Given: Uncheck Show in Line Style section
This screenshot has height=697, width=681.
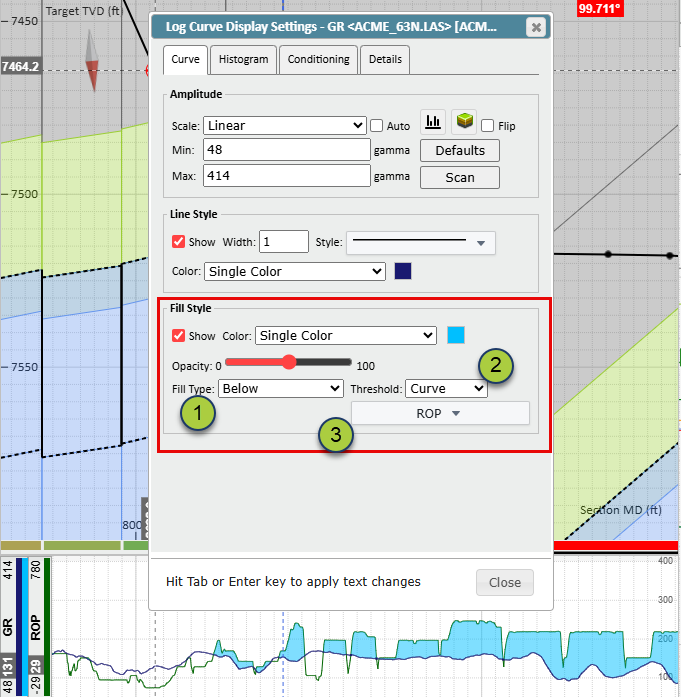Looking at the screenshot, I should pos(178,242).
